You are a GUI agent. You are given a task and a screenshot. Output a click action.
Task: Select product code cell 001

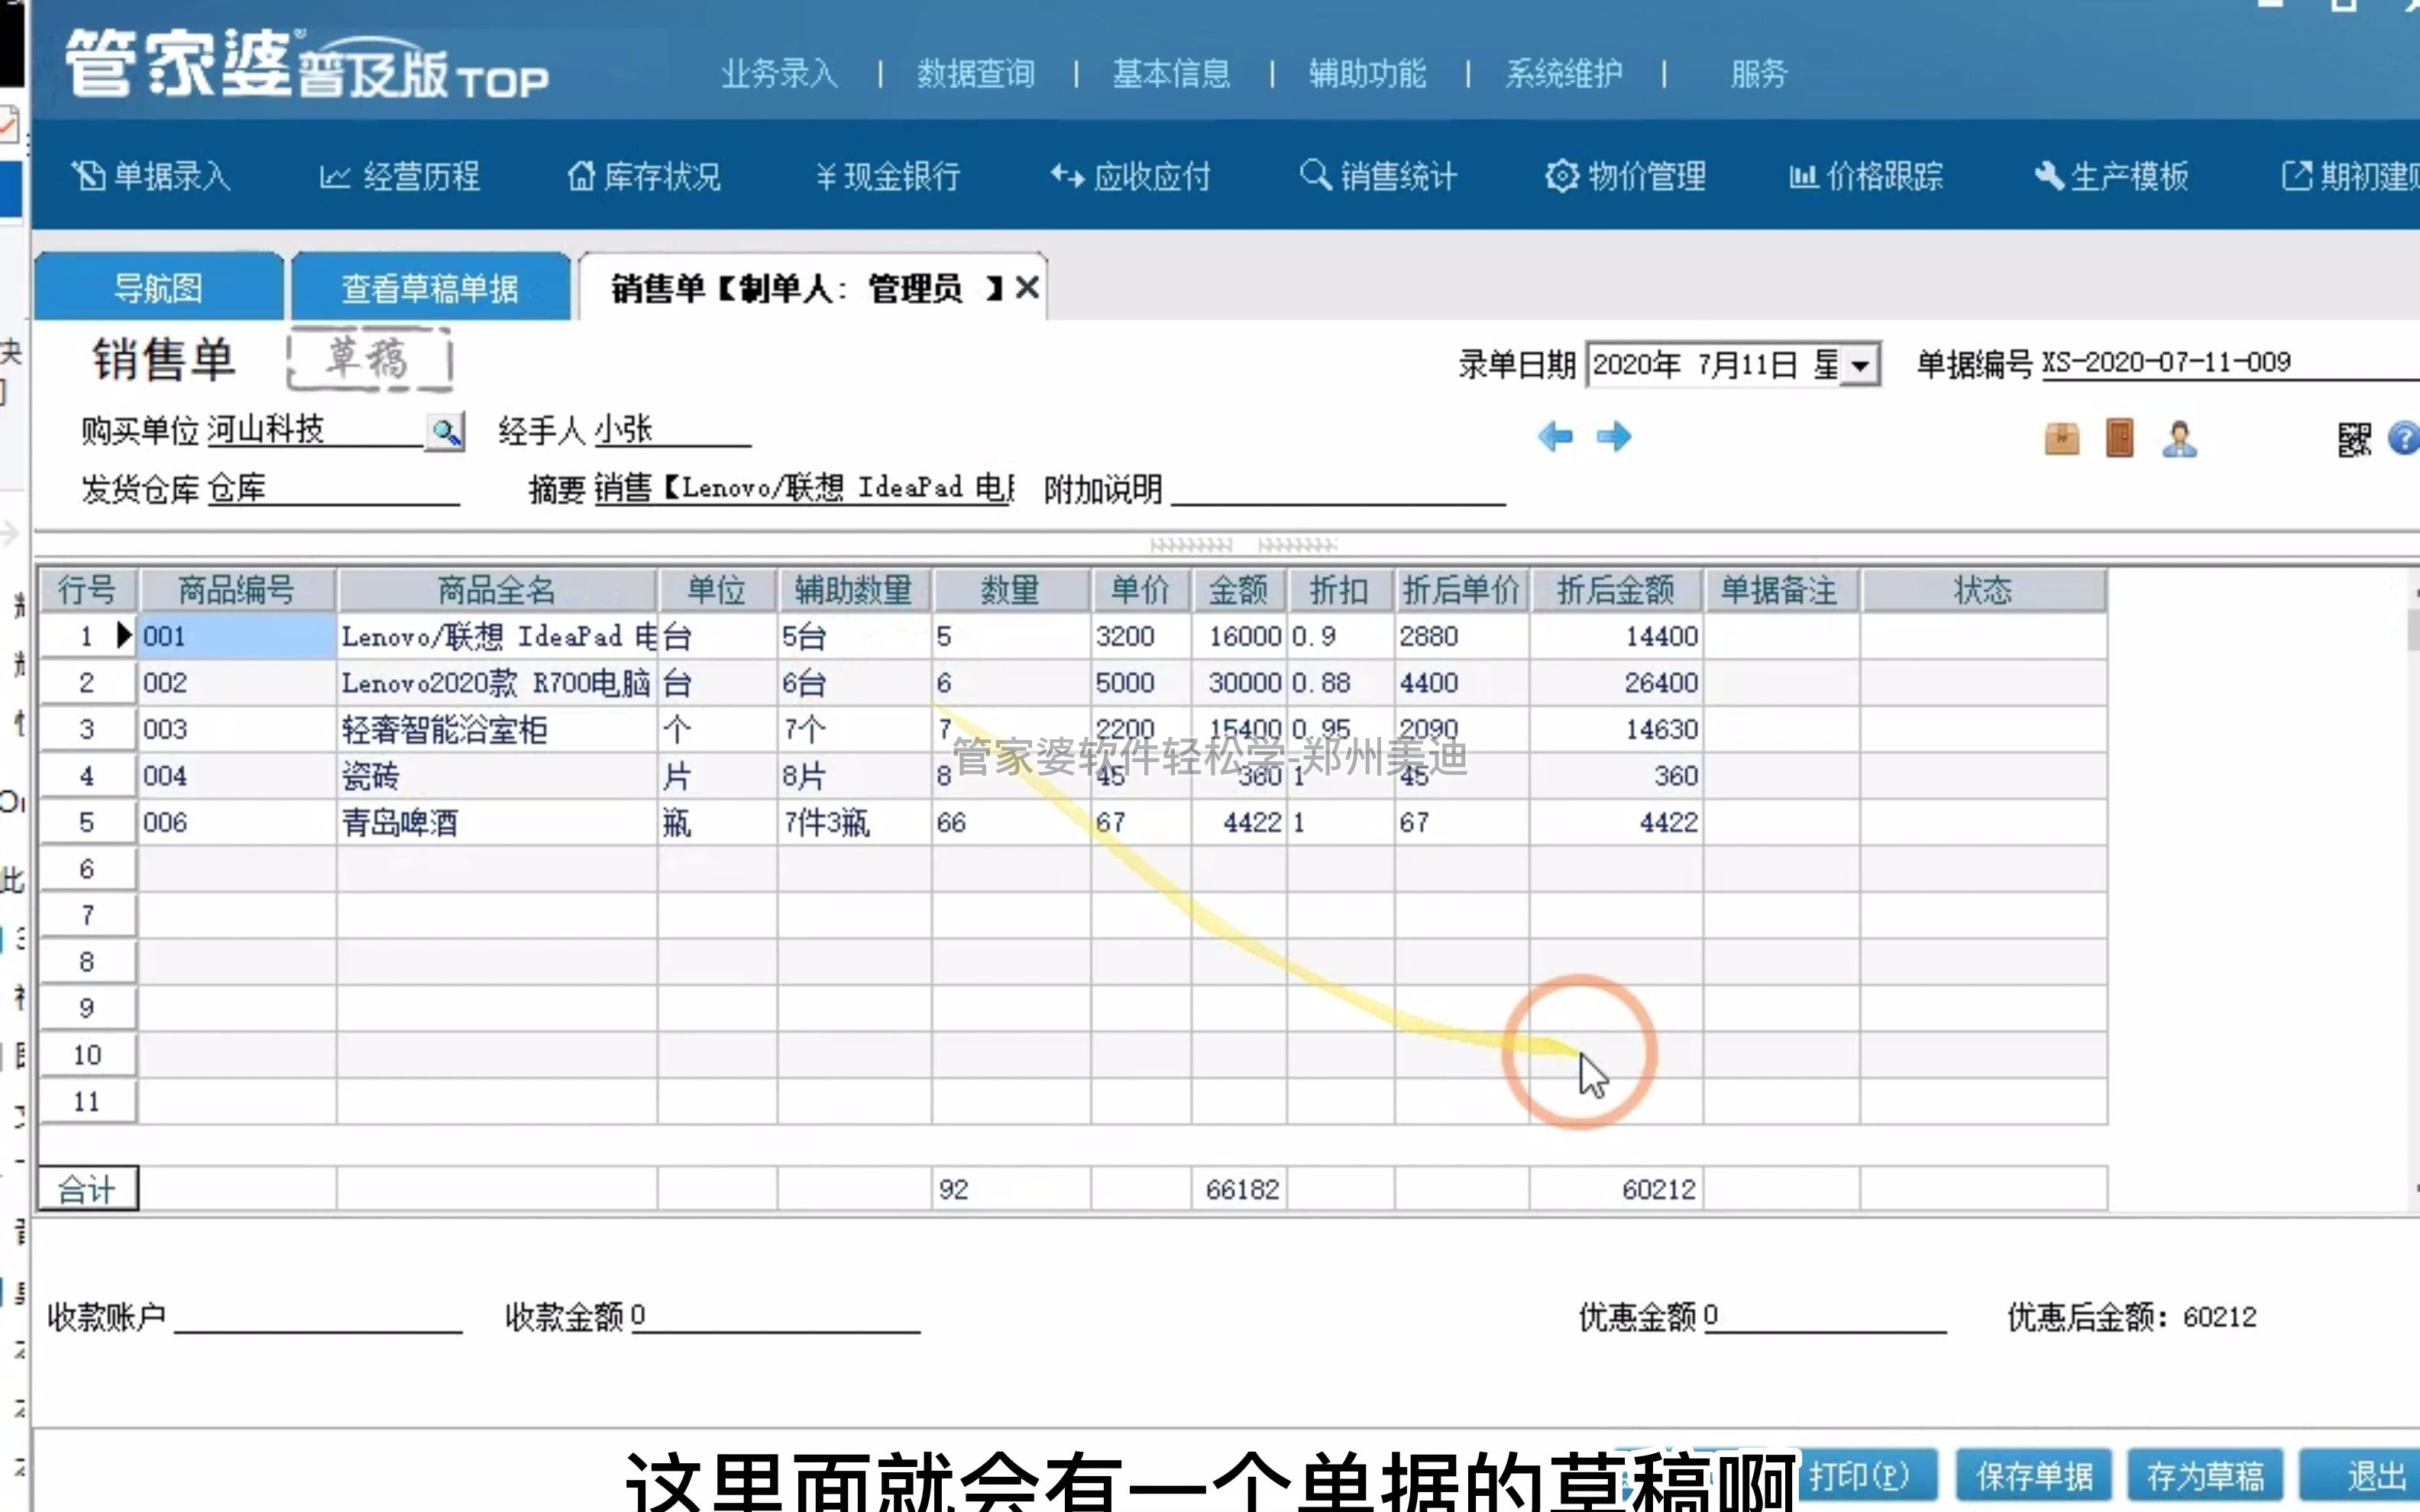[237, 636]
